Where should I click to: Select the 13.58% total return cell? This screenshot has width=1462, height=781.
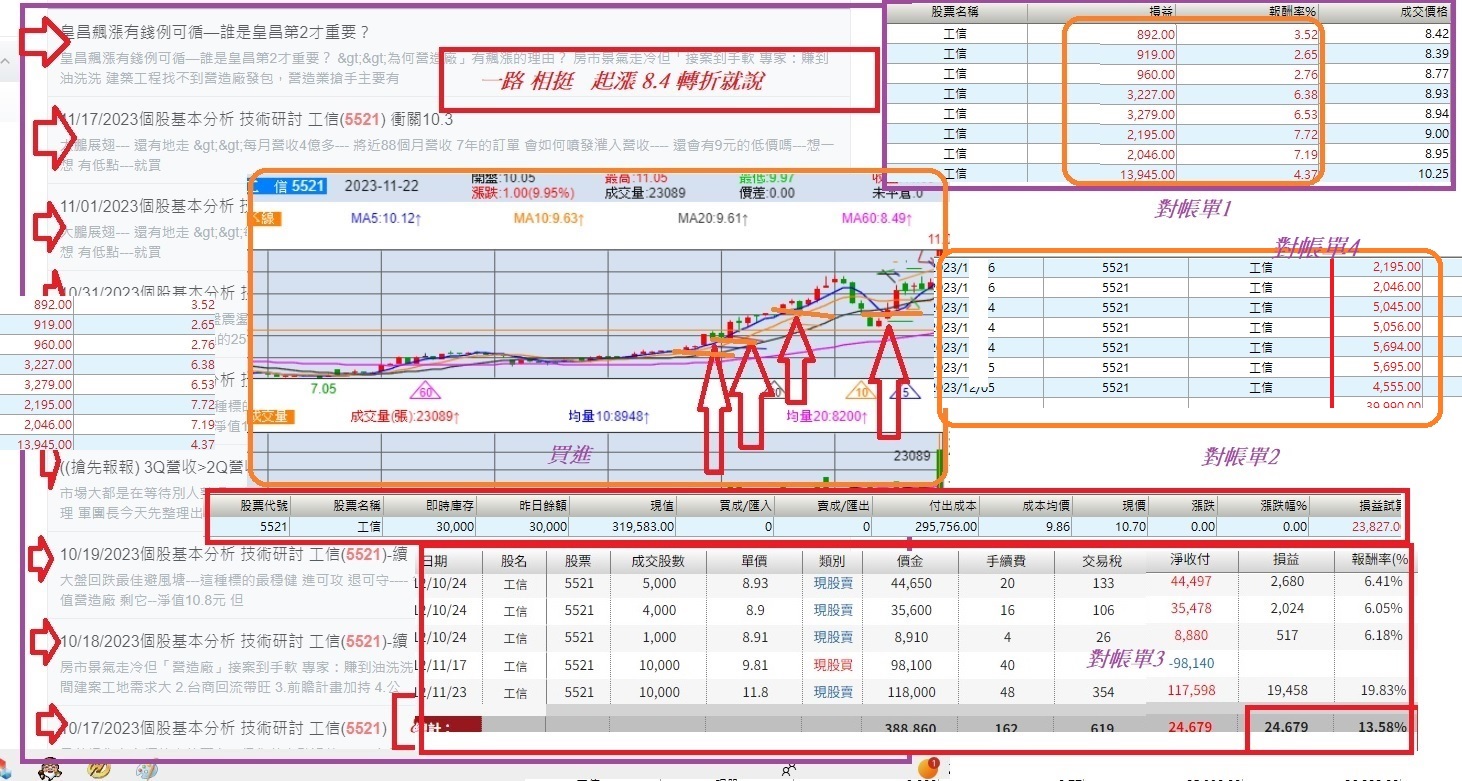tap(1383, 727)
